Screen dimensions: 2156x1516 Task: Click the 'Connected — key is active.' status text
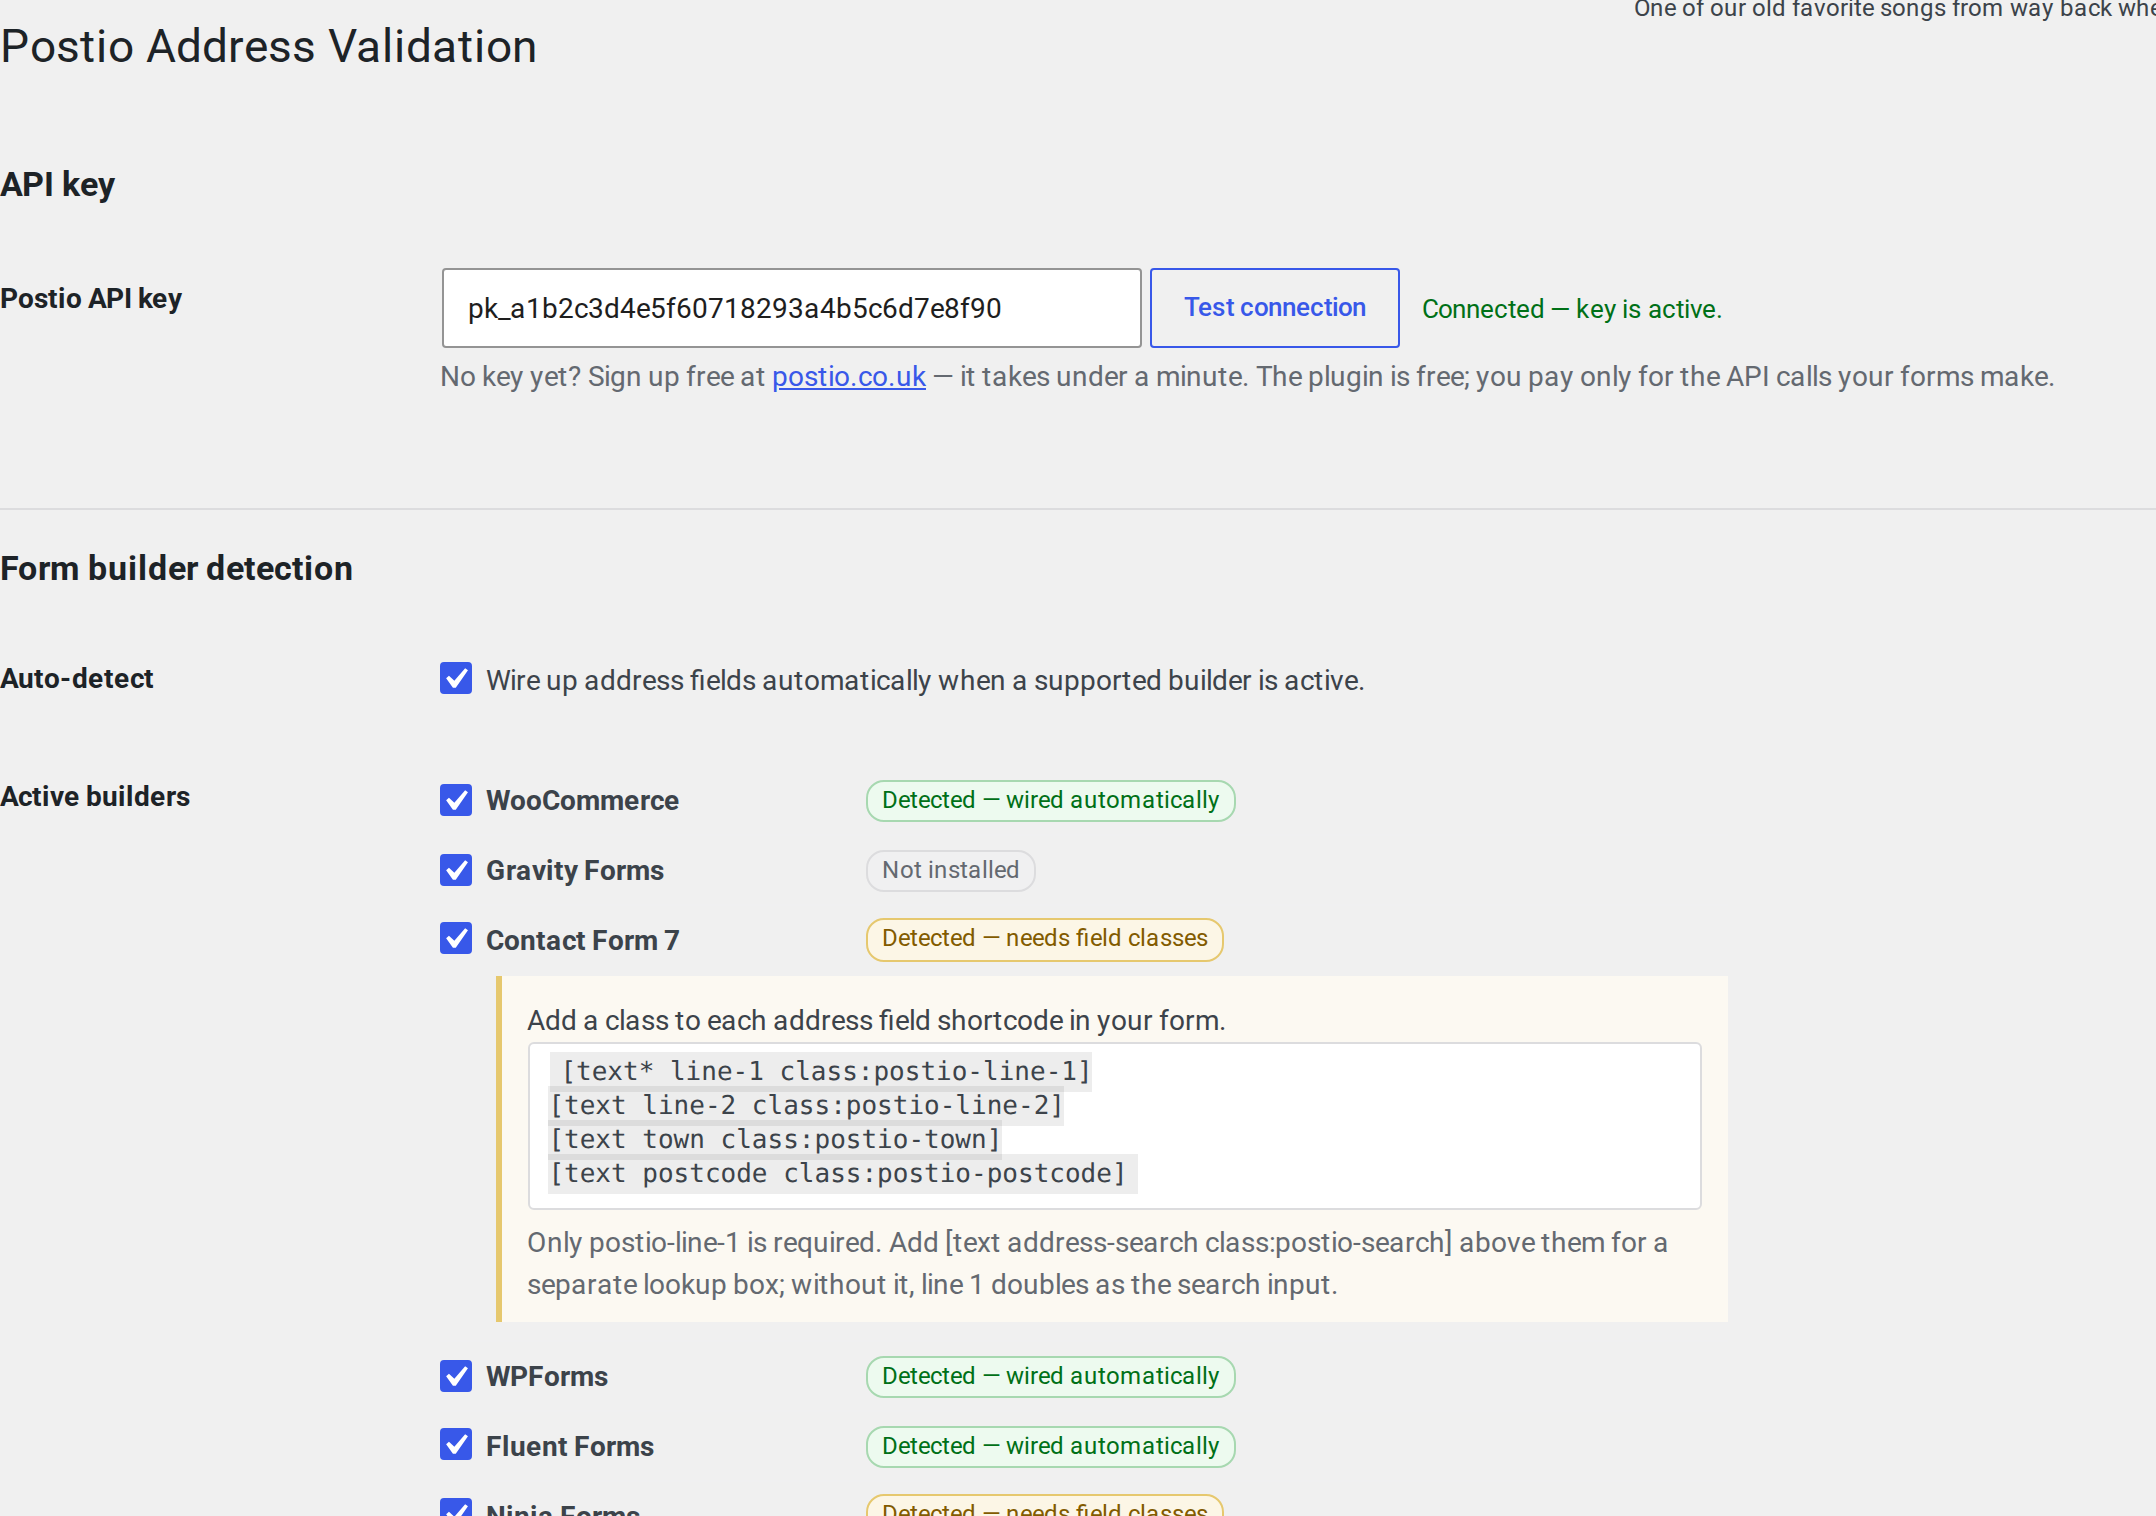tap(1571, 309)
